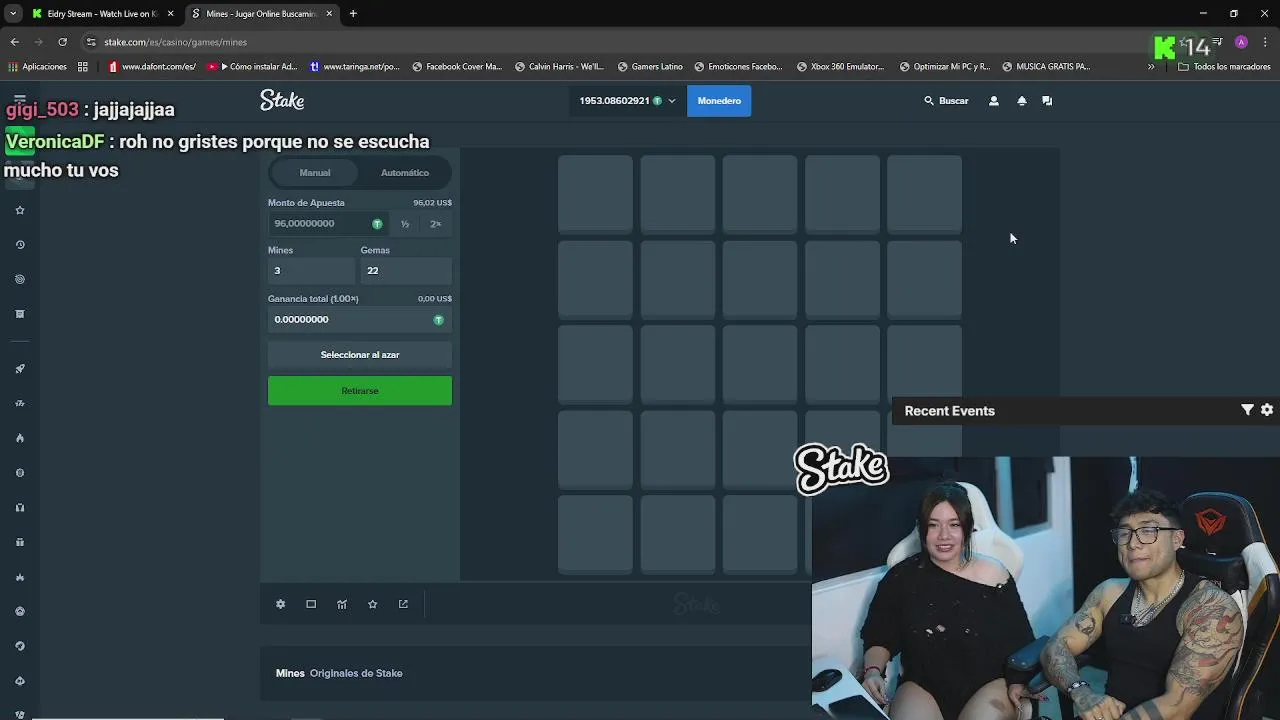Viewport: 1280px width, 720px height.
Task: Click the Chrome profile avatar
Action: point(1241,42)
